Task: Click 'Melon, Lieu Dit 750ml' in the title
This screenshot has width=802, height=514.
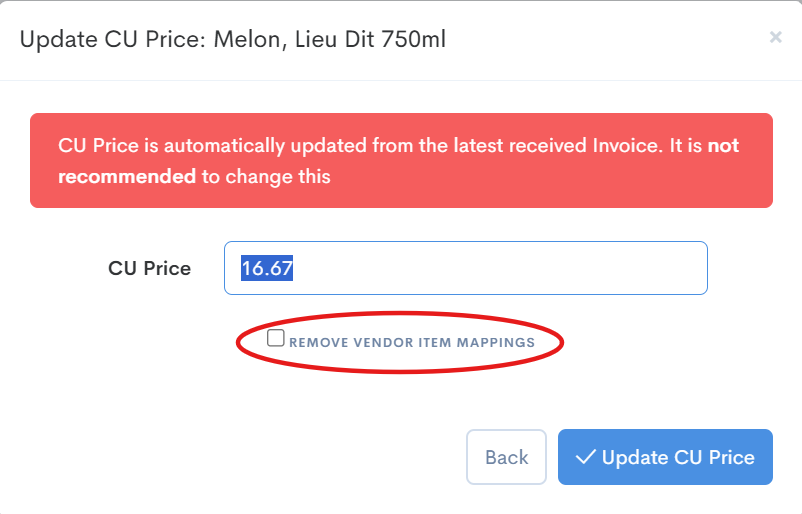Action: (330, 40)
